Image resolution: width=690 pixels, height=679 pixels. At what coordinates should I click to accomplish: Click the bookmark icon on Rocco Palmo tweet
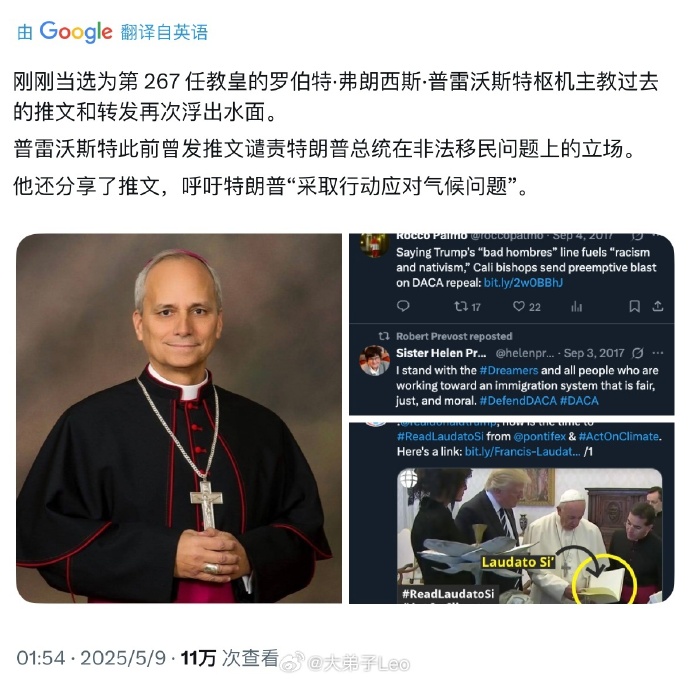pos(634,306)
